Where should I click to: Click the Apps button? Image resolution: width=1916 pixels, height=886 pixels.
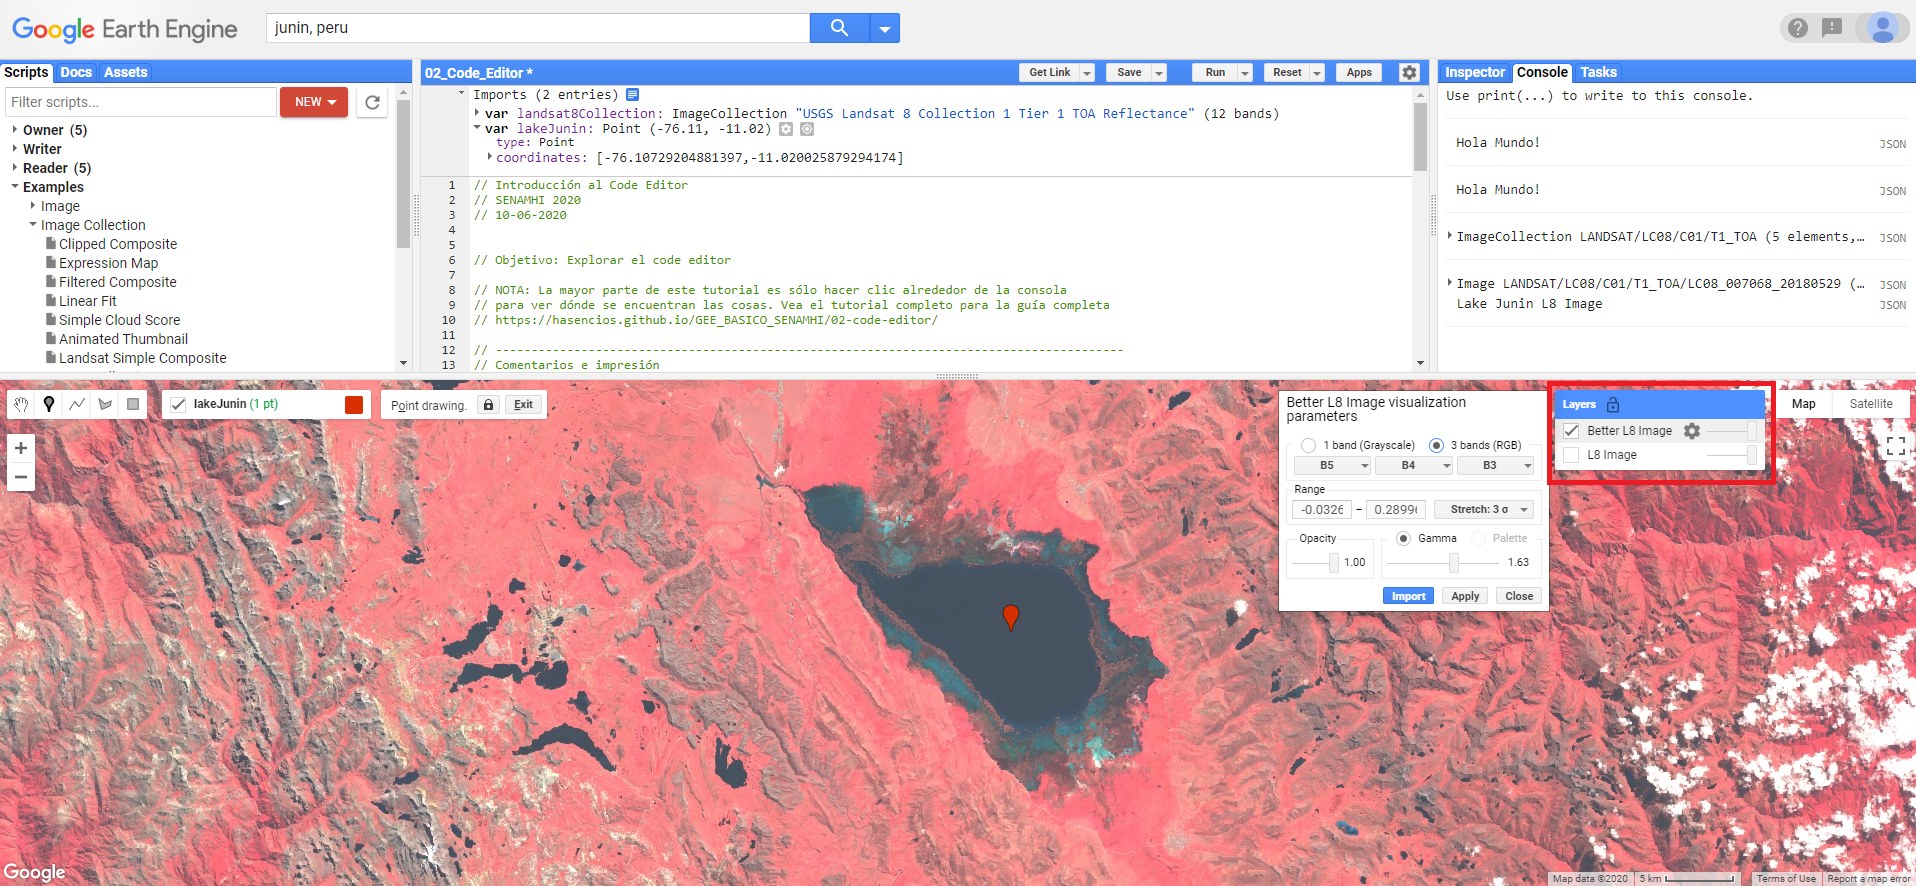click(1359, 73)
